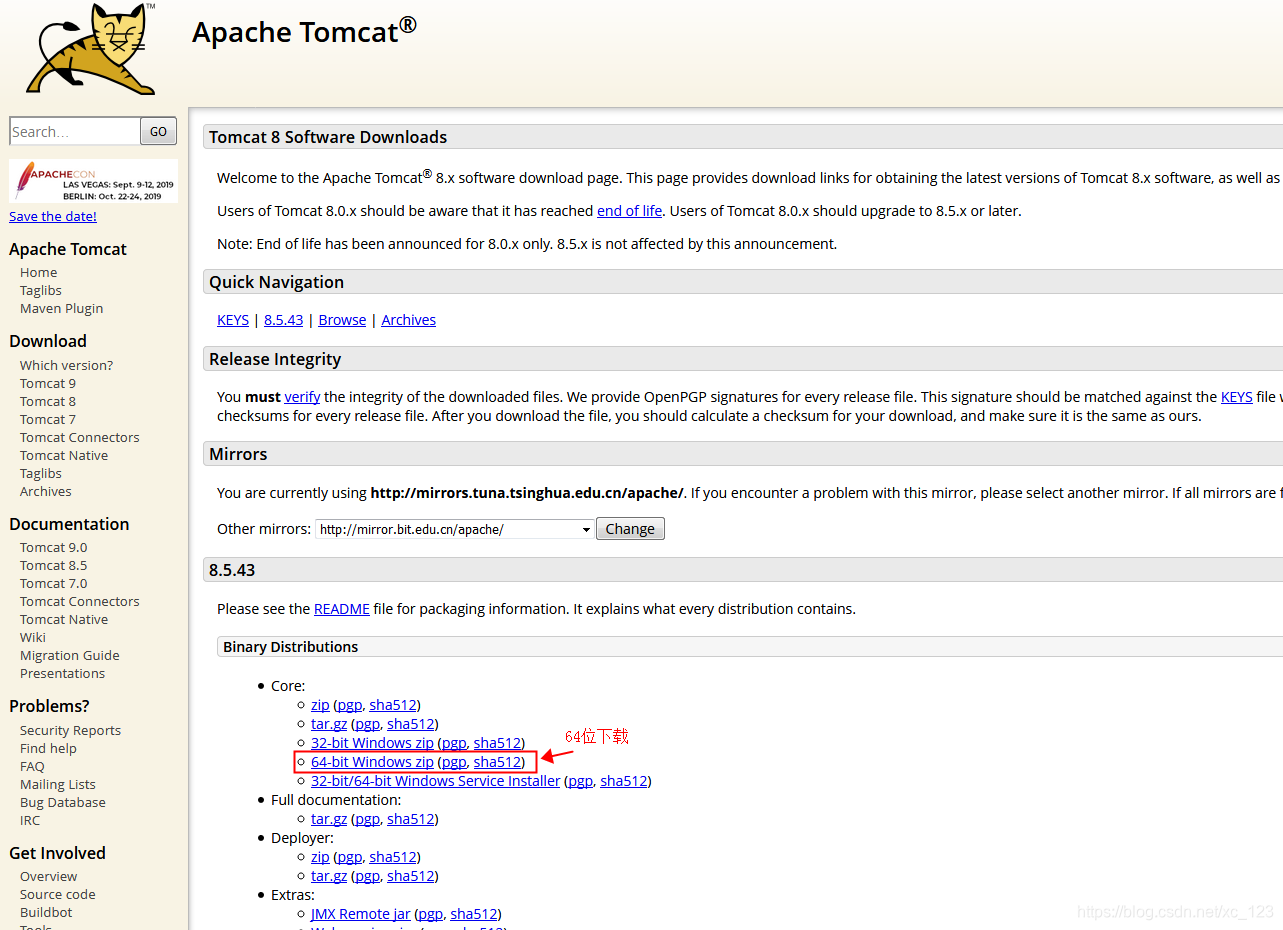Download Full documentation tar.gz

coord(329,819)
